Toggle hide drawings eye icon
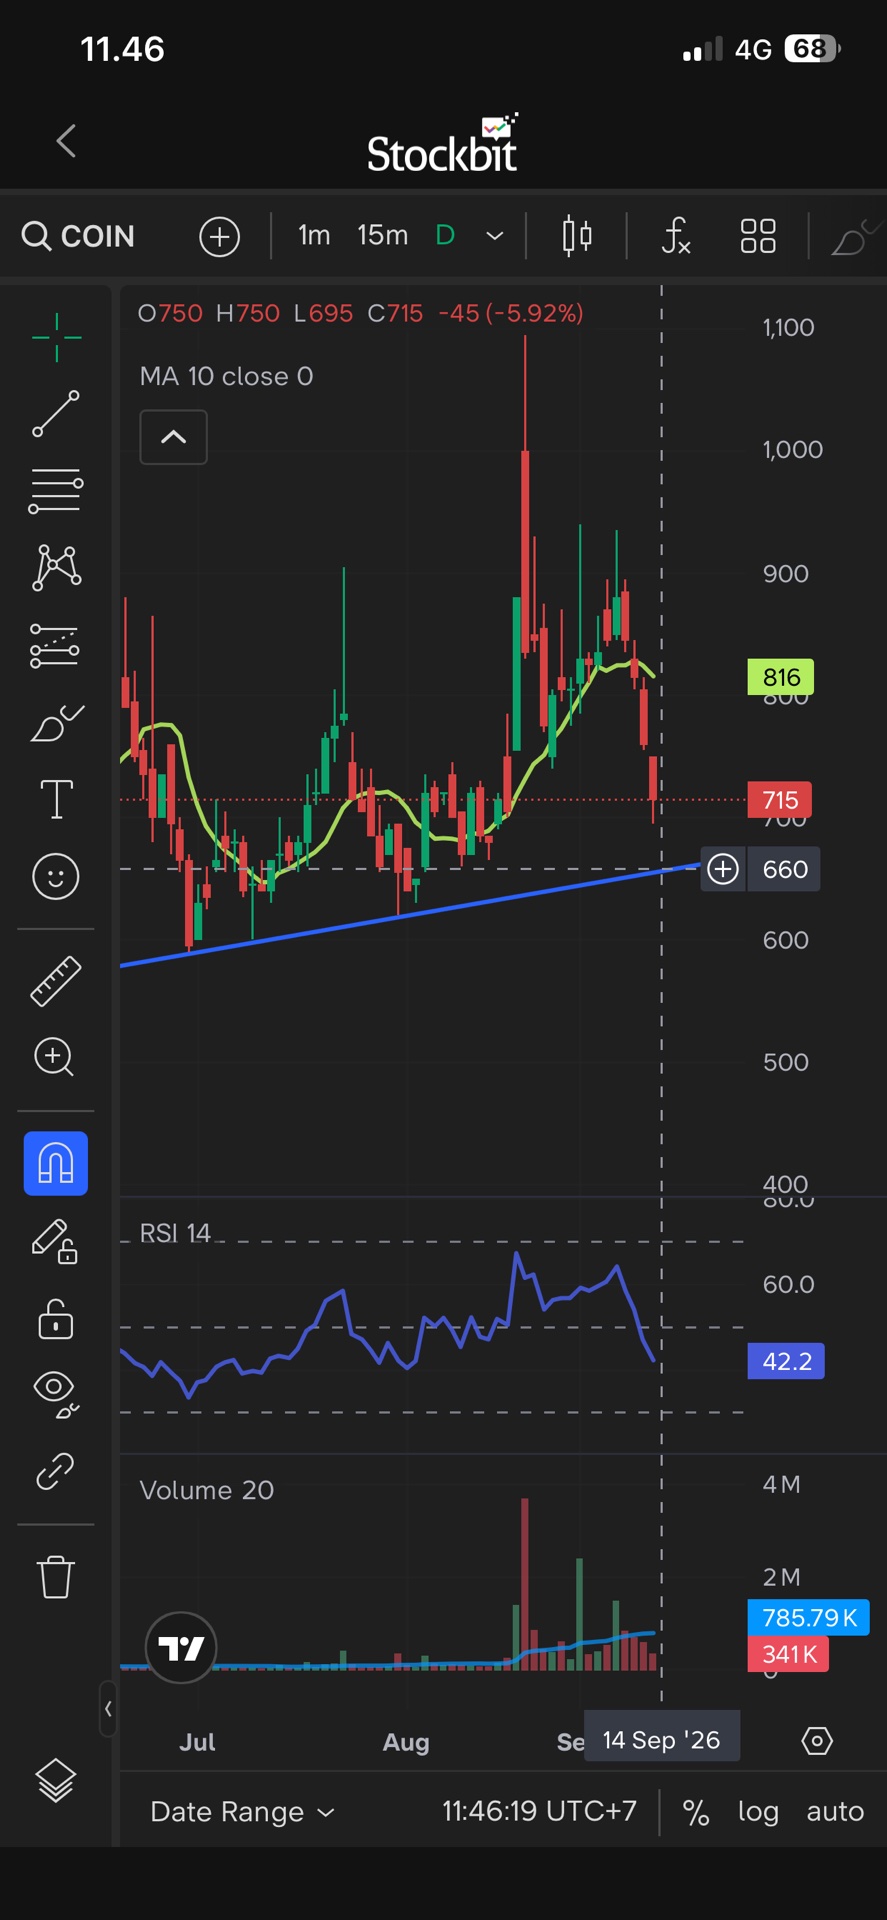 click(56, 1395)
